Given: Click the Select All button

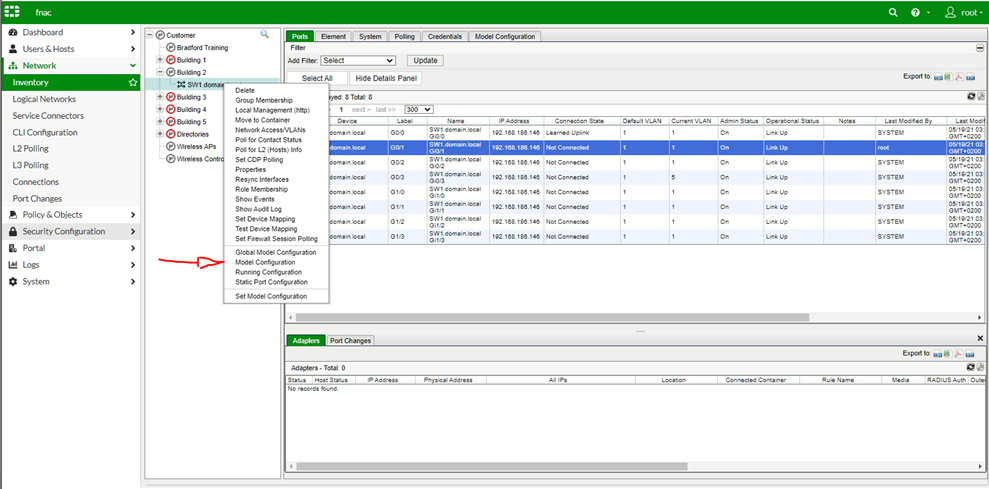Looking at the screenshot, I should 317,78.
